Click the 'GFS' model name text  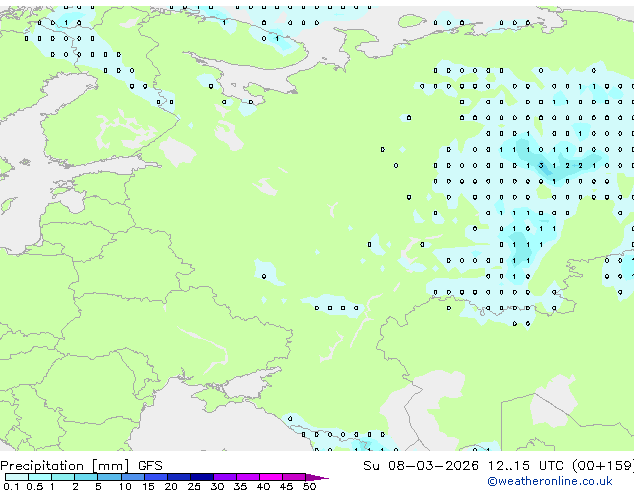click(150, 466)
